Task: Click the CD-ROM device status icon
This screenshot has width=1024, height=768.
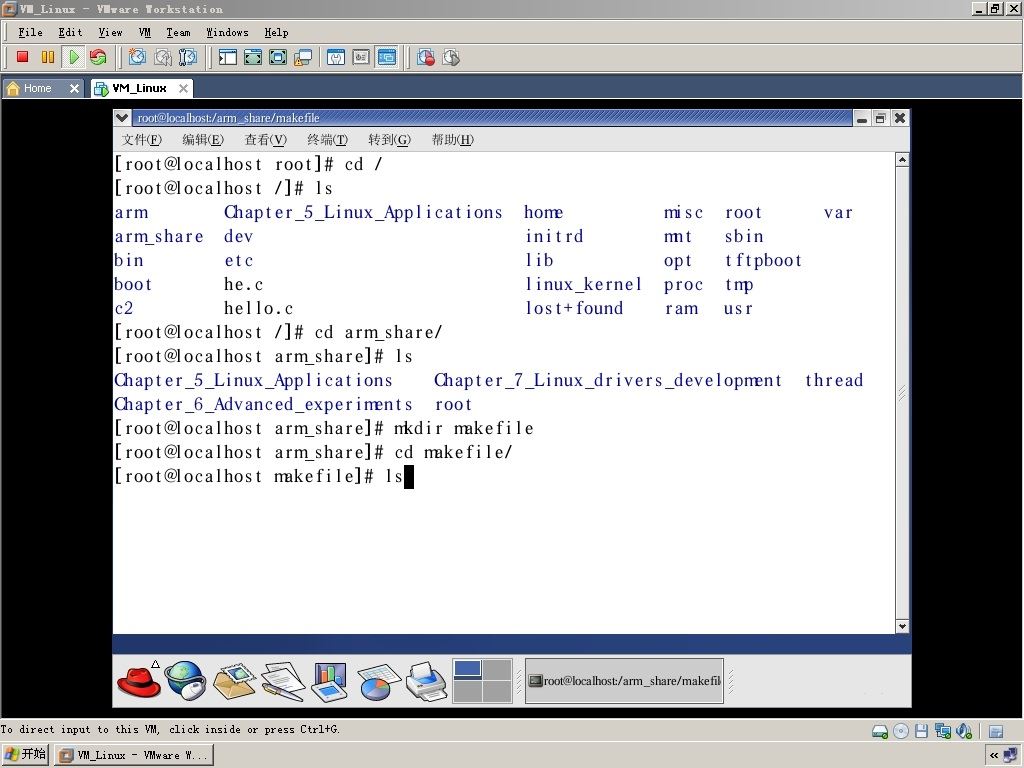Action: pos(901,731)
